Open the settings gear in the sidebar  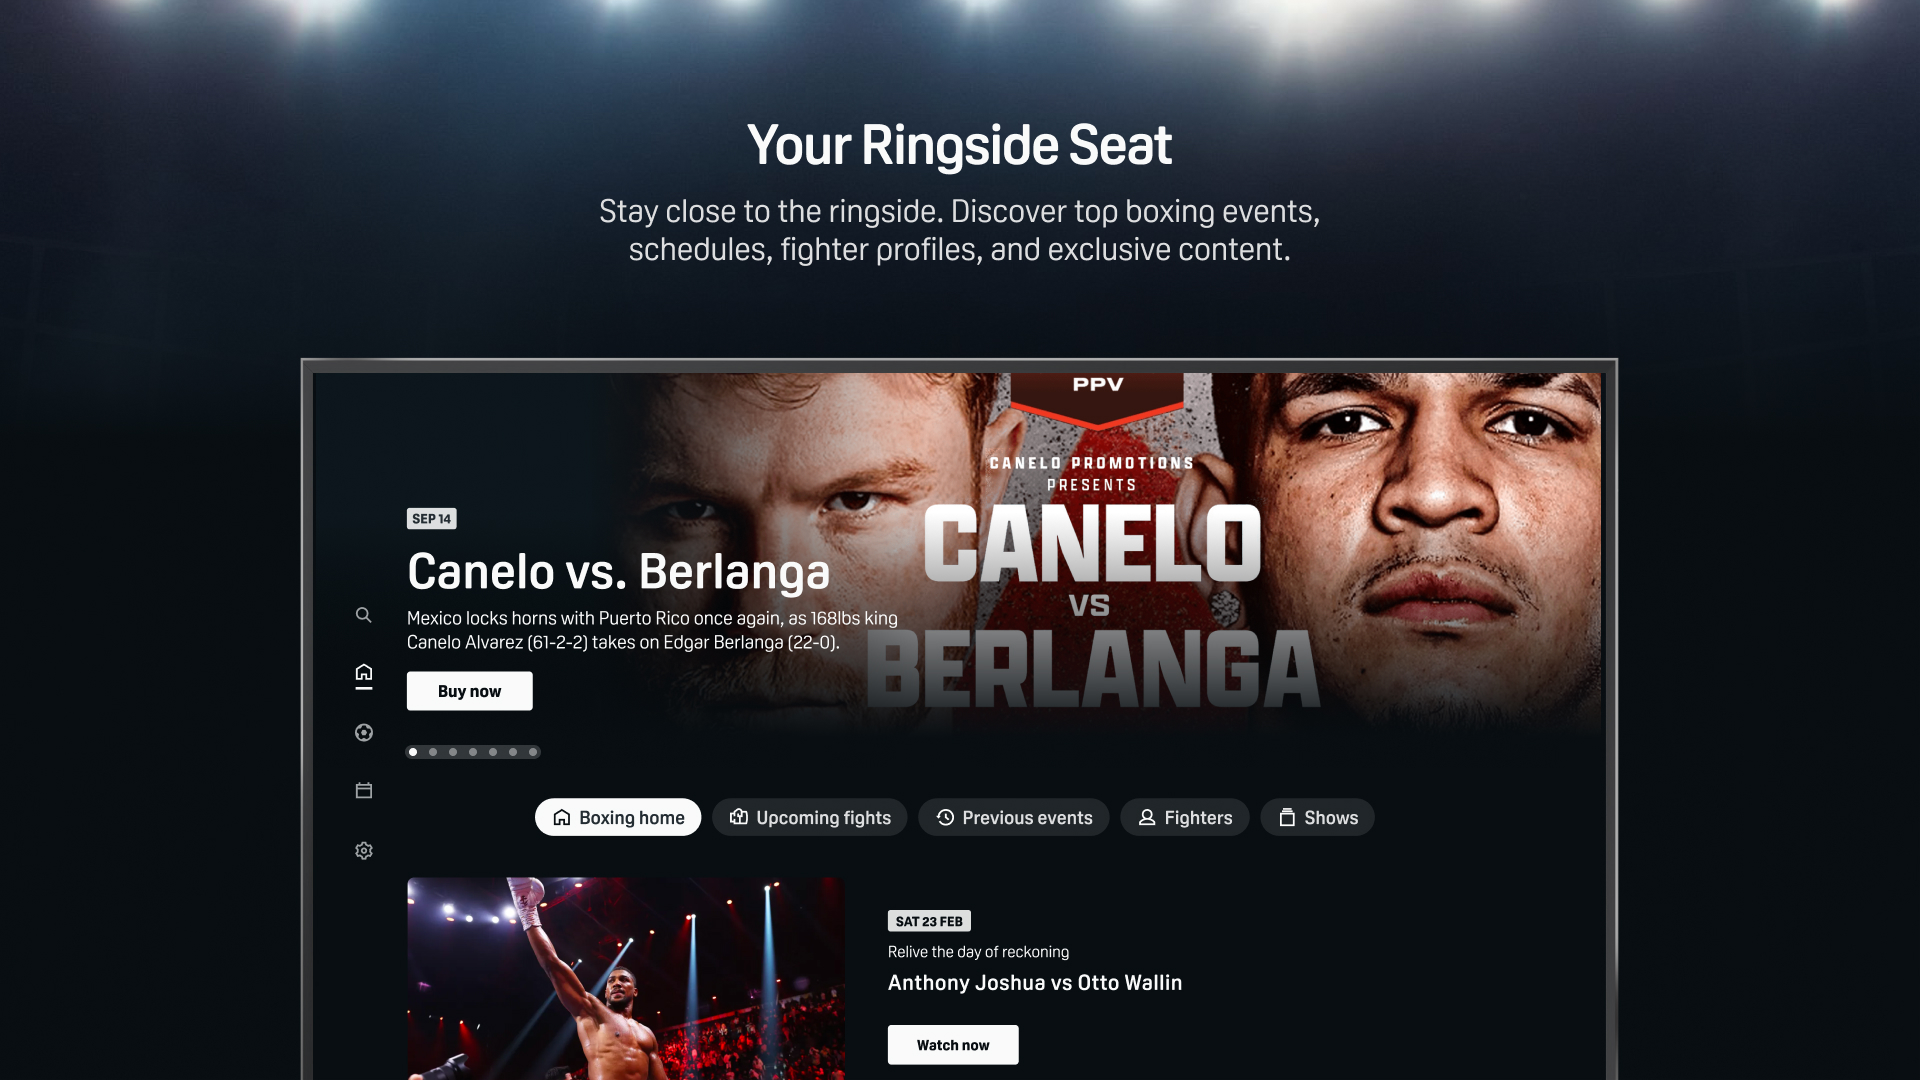point(364,850)
